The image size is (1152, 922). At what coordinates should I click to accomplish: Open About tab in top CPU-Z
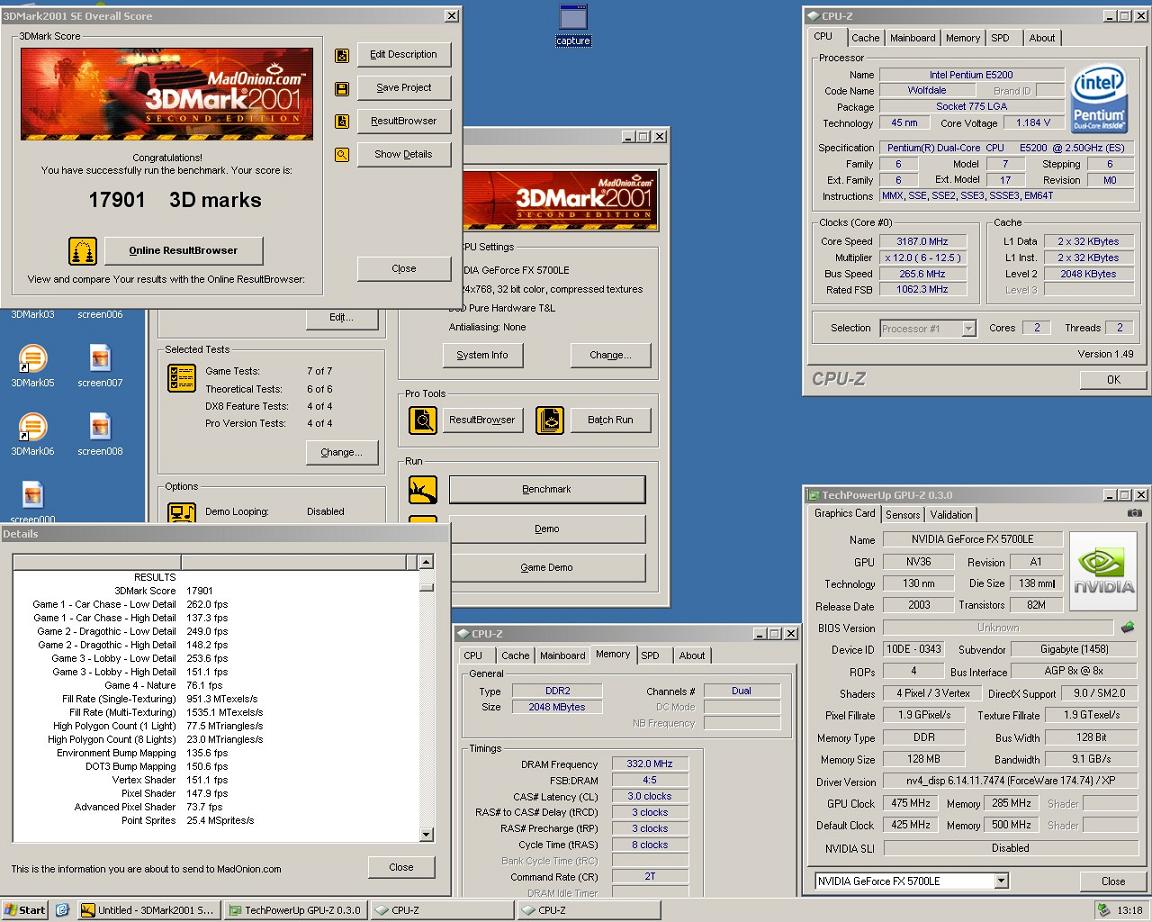pos(1041,38)
